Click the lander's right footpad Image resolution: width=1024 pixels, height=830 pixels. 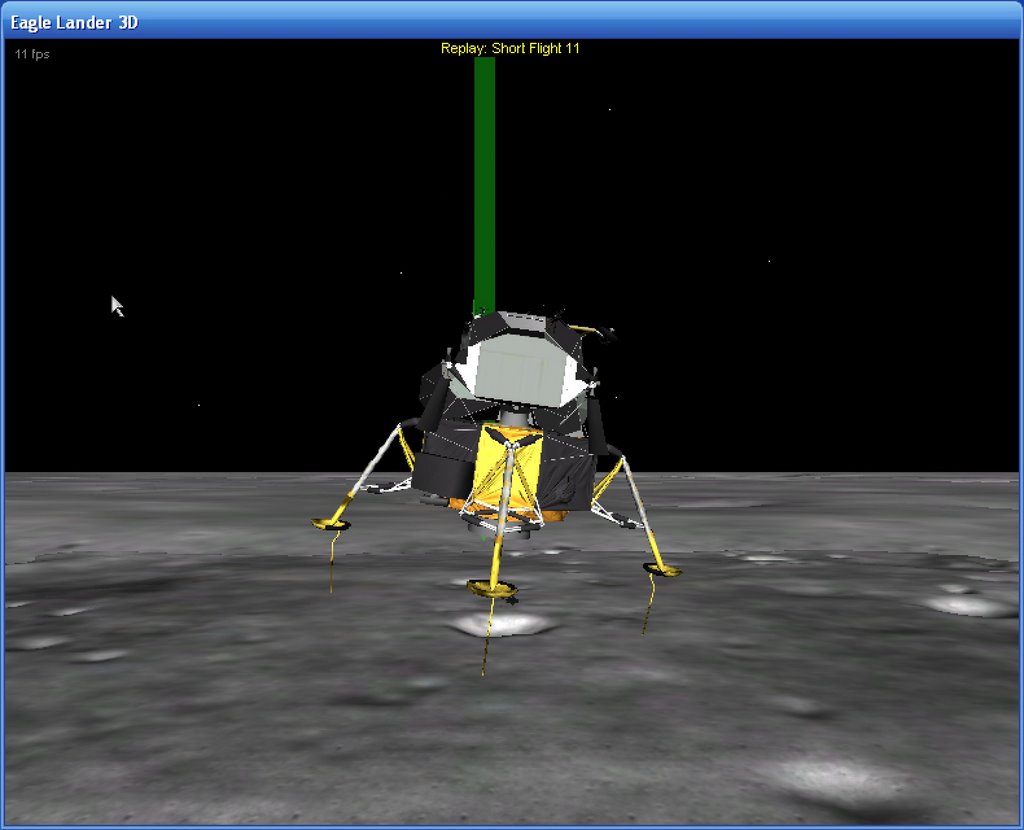(x=663, y=569)
